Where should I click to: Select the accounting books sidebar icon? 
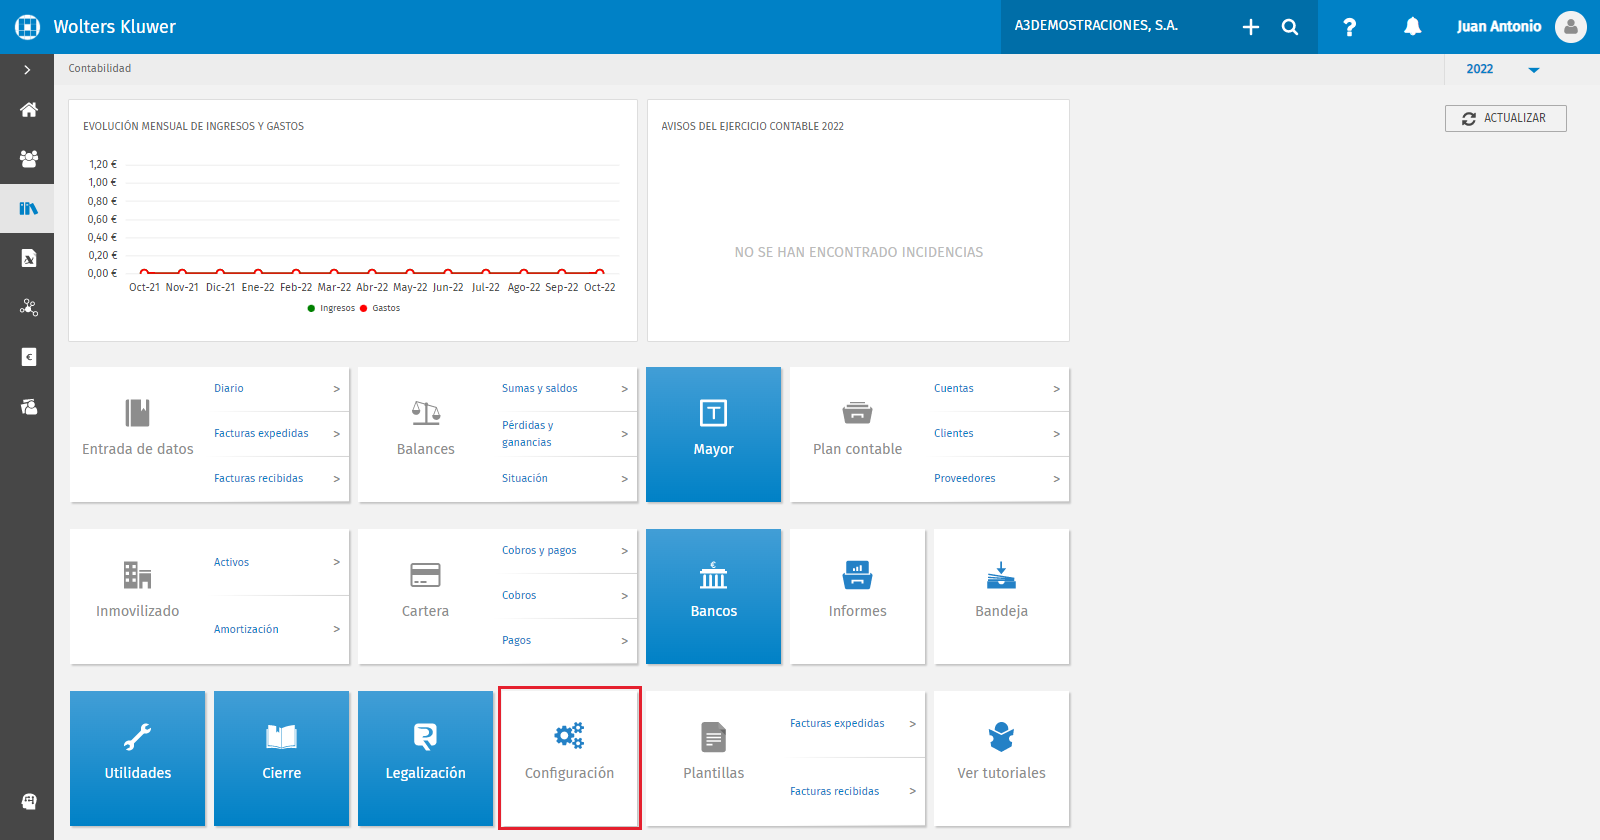29,208
